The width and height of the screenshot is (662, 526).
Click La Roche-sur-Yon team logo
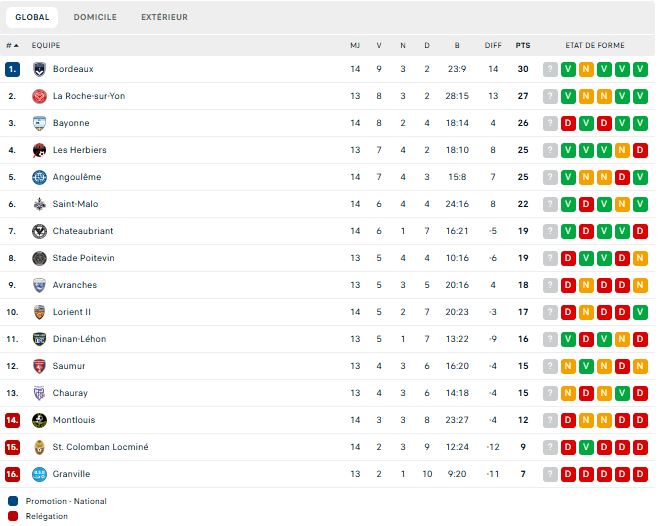point(40,96)
